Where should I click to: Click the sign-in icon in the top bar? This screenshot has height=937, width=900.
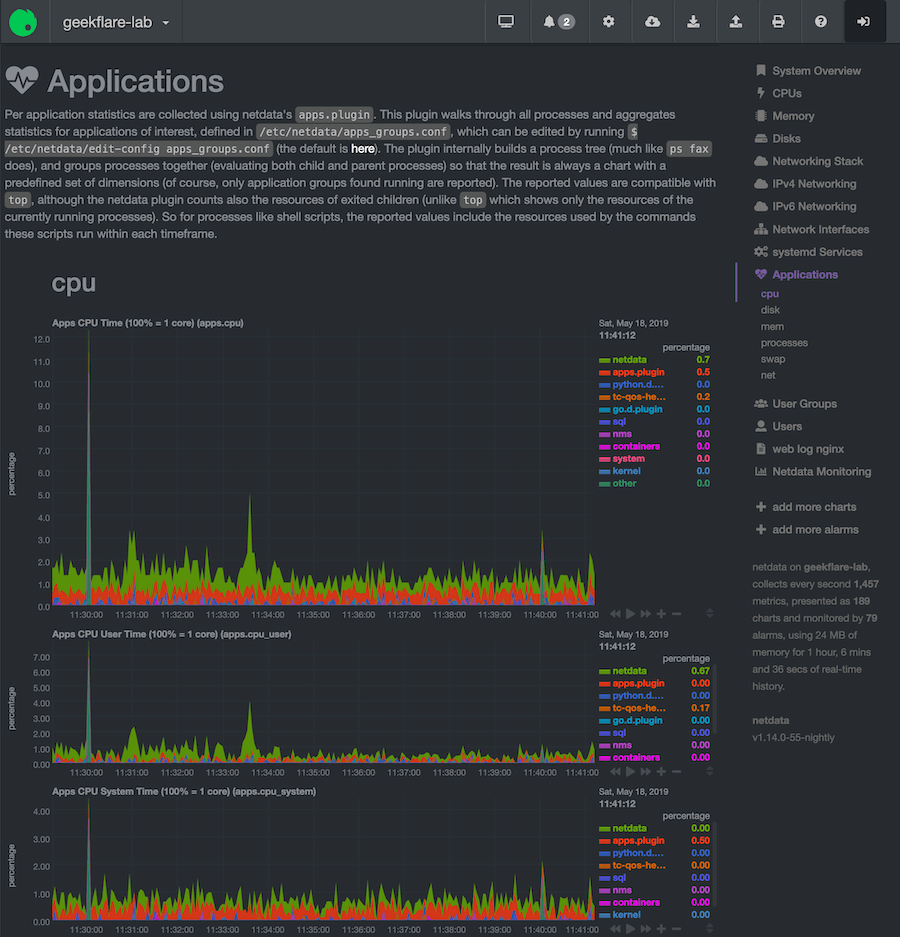click(864, 20)
